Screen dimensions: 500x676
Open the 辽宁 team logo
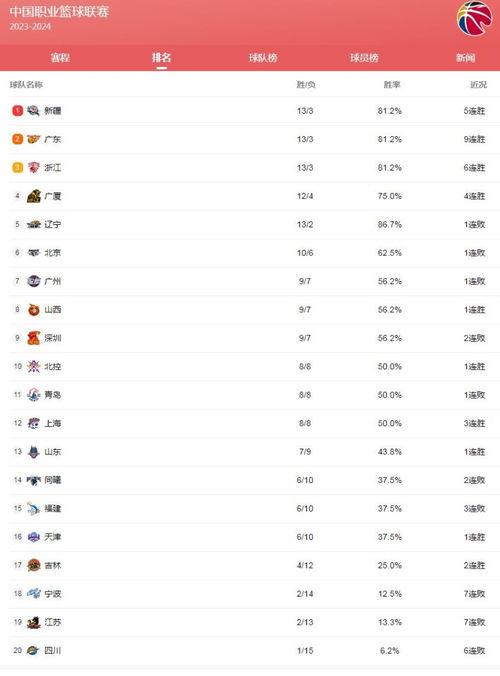[x=34, y=225]
